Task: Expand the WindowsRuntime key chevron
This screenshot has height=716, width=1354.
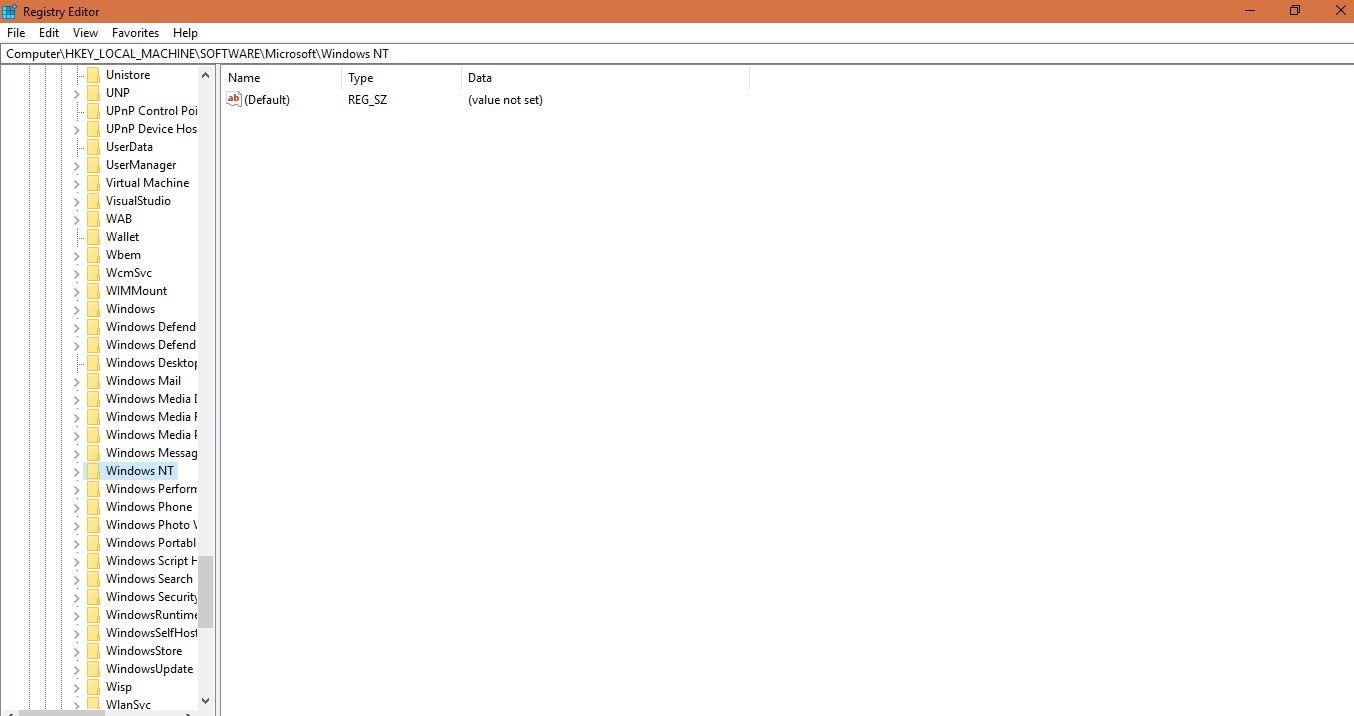Action: (76, 615)
